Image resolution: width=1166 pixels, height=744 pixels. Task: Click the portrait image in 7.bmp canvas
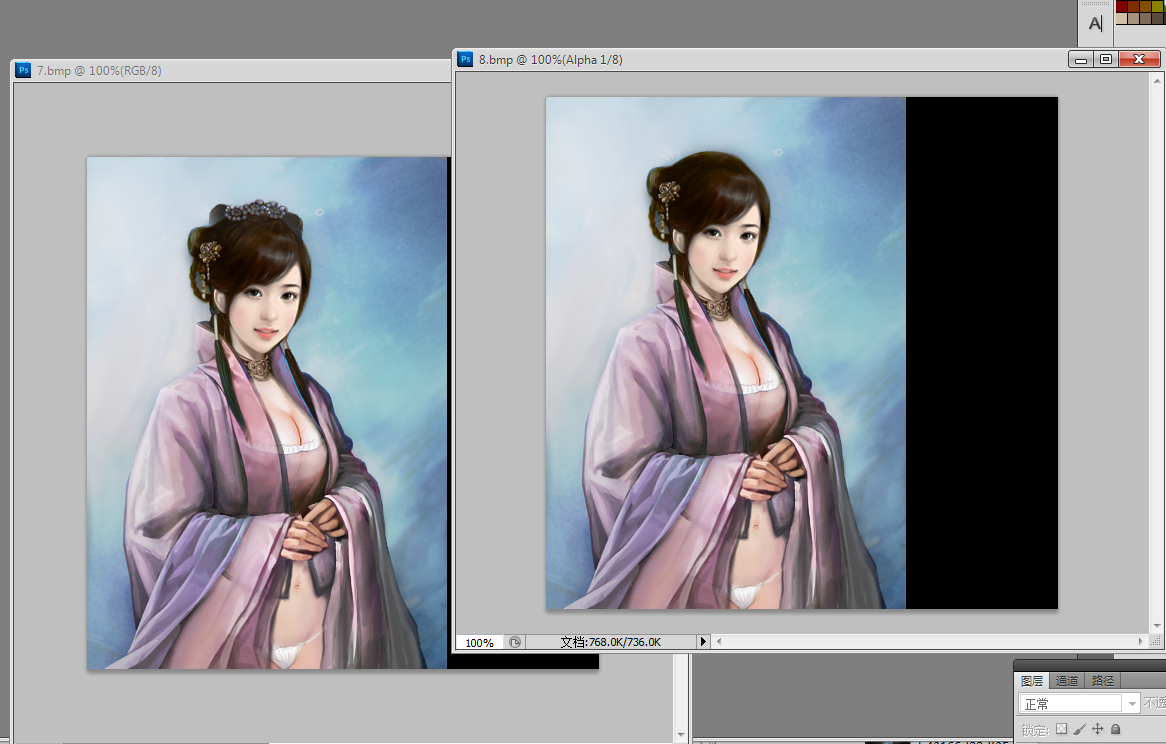tap(268, 413)
